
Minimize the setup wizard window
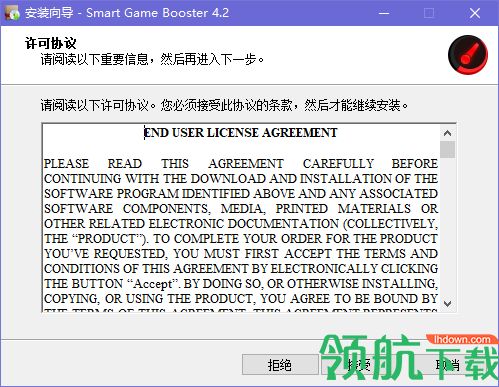pyautogui.click(x=384, y=13)
